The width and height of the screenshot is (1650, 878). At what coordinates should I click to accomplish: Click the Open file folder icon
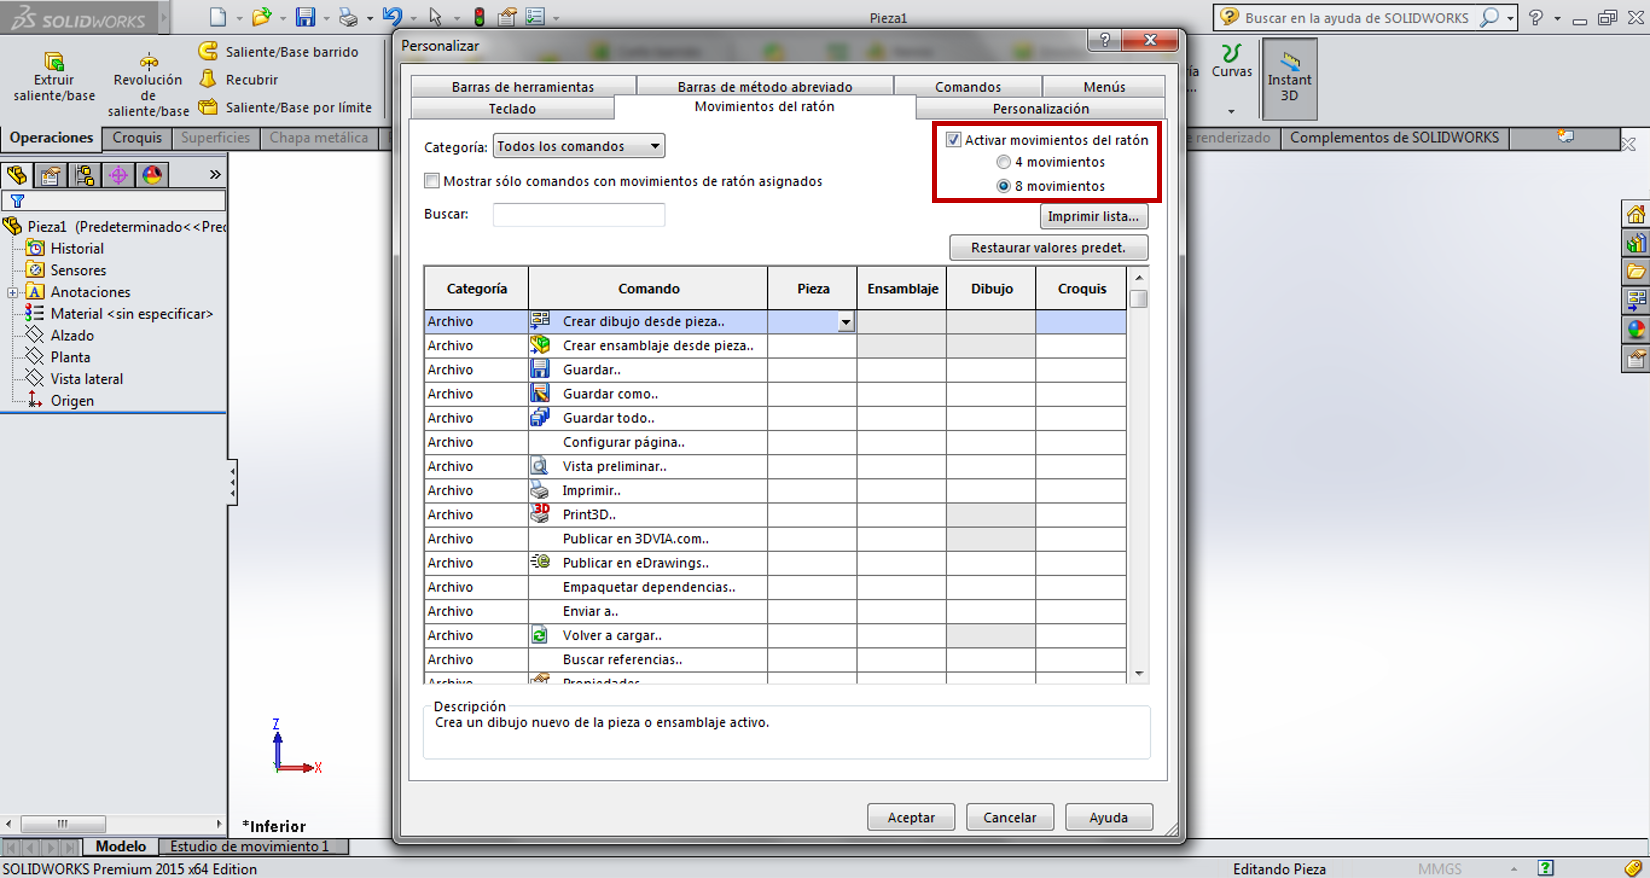pyautogui.click(x=261, y=17)
